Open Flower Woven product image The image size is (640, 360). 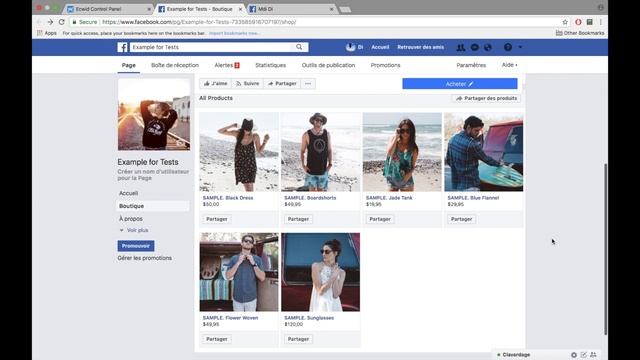coord(239,272)
